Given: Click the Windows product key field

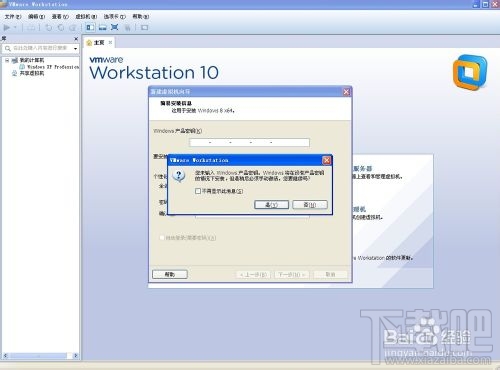Looking at the screenshot, I should (x=249, y=143).
